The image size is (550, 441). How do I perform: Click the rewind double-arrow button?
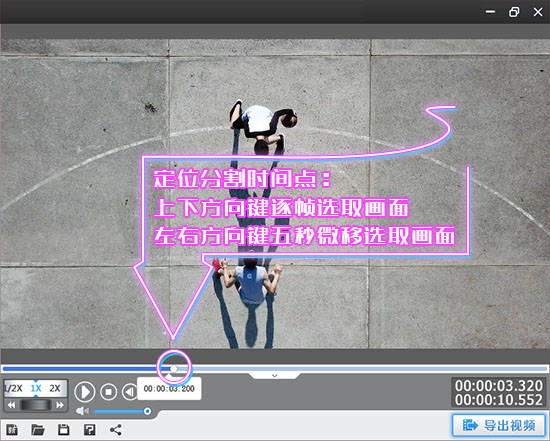[x=12, y=405]
